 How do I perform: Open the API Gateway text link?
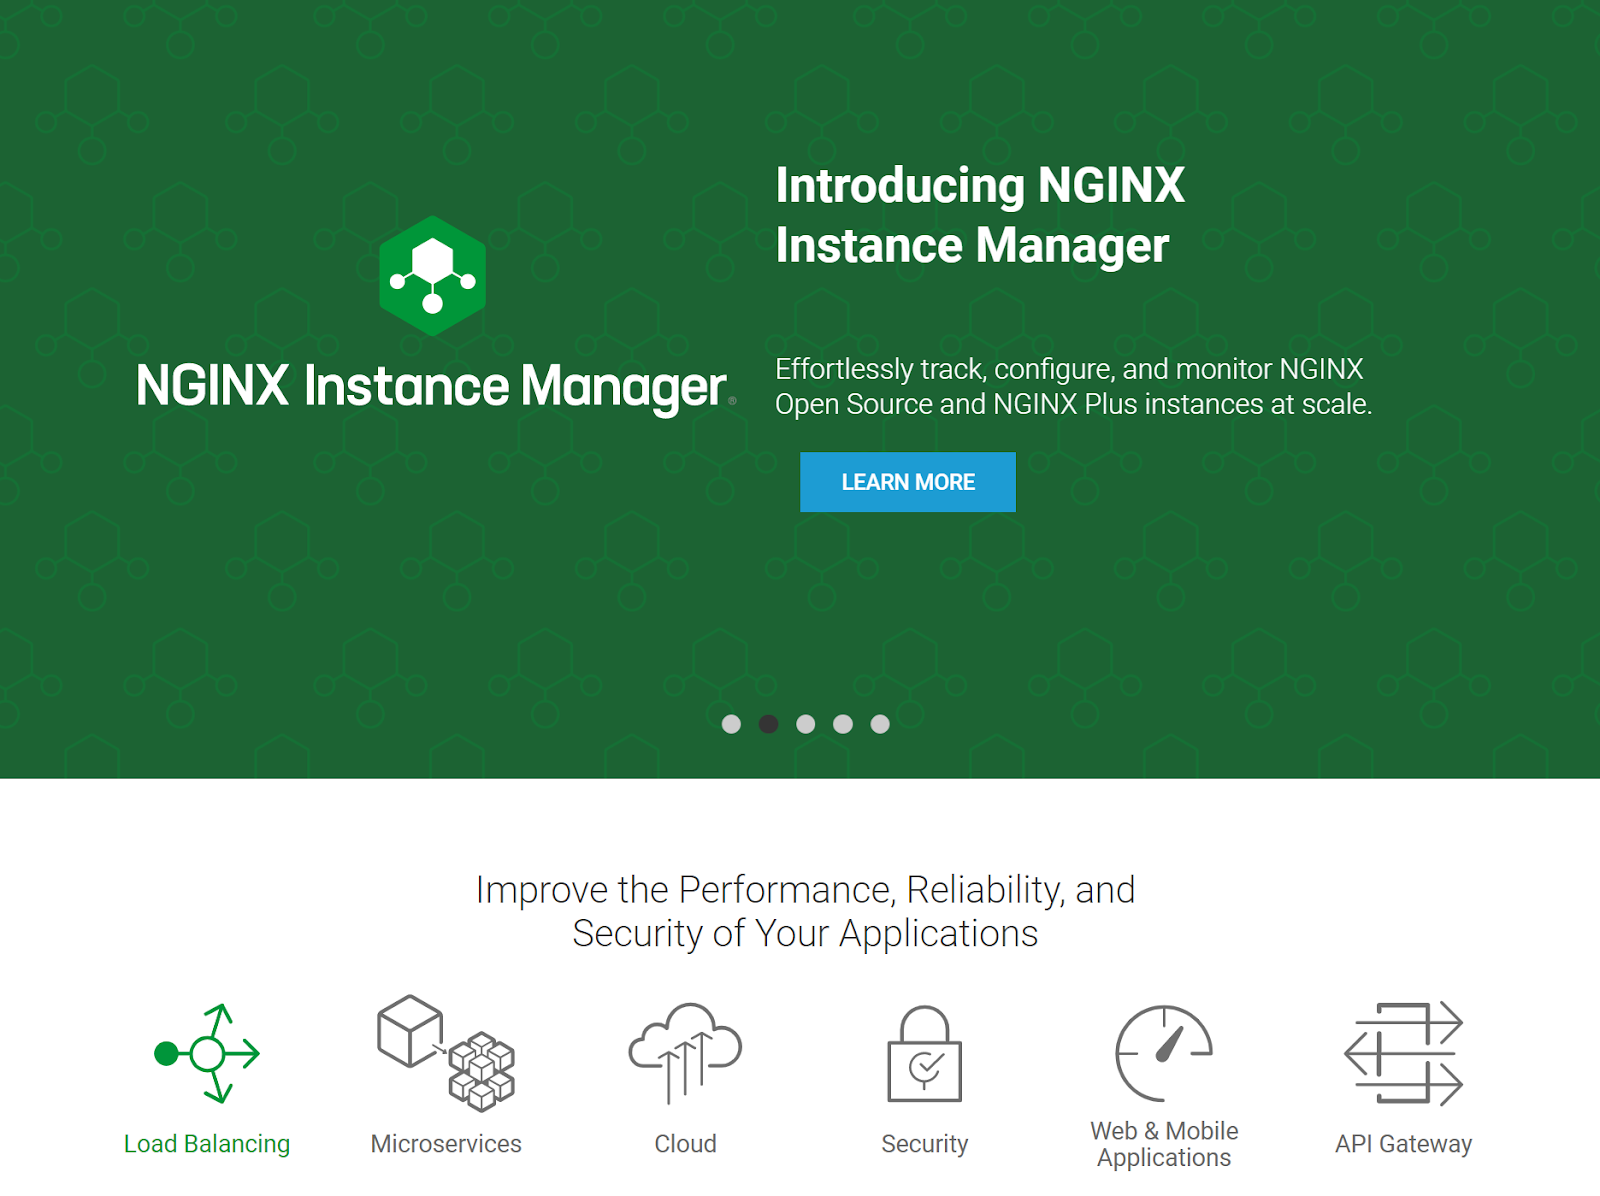pyautogui.click(x=1403, y=1143)
